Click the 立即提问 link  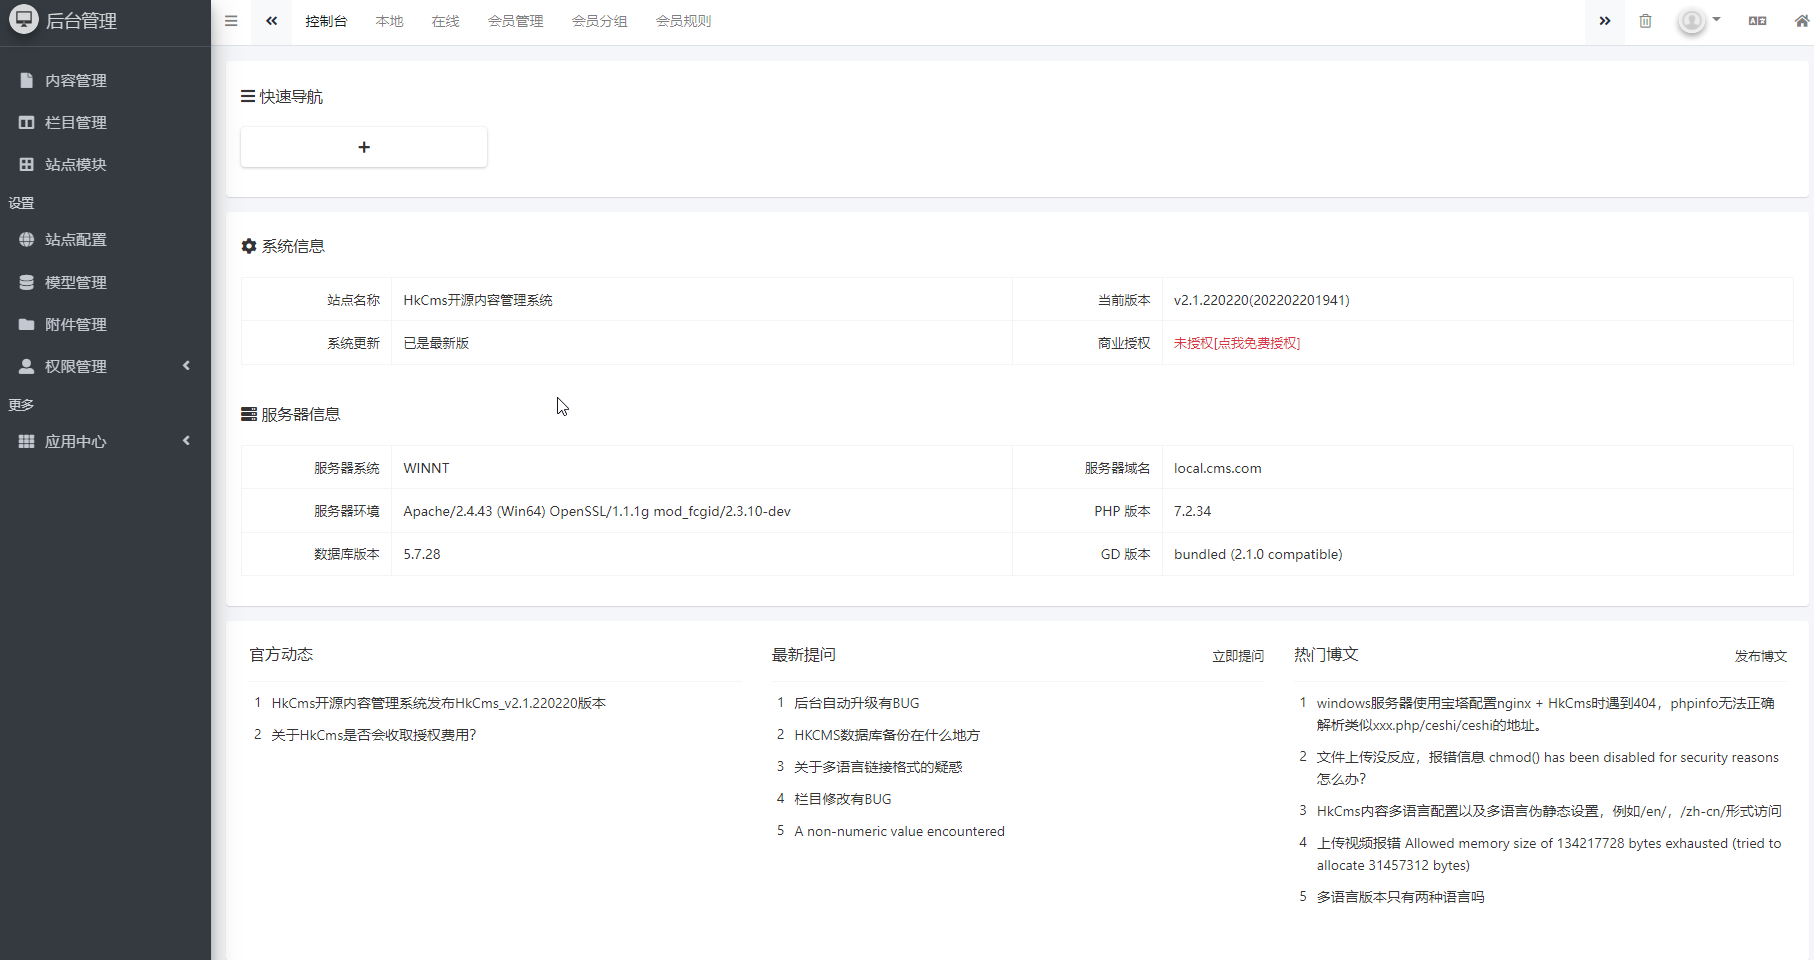coord(1237,656)
